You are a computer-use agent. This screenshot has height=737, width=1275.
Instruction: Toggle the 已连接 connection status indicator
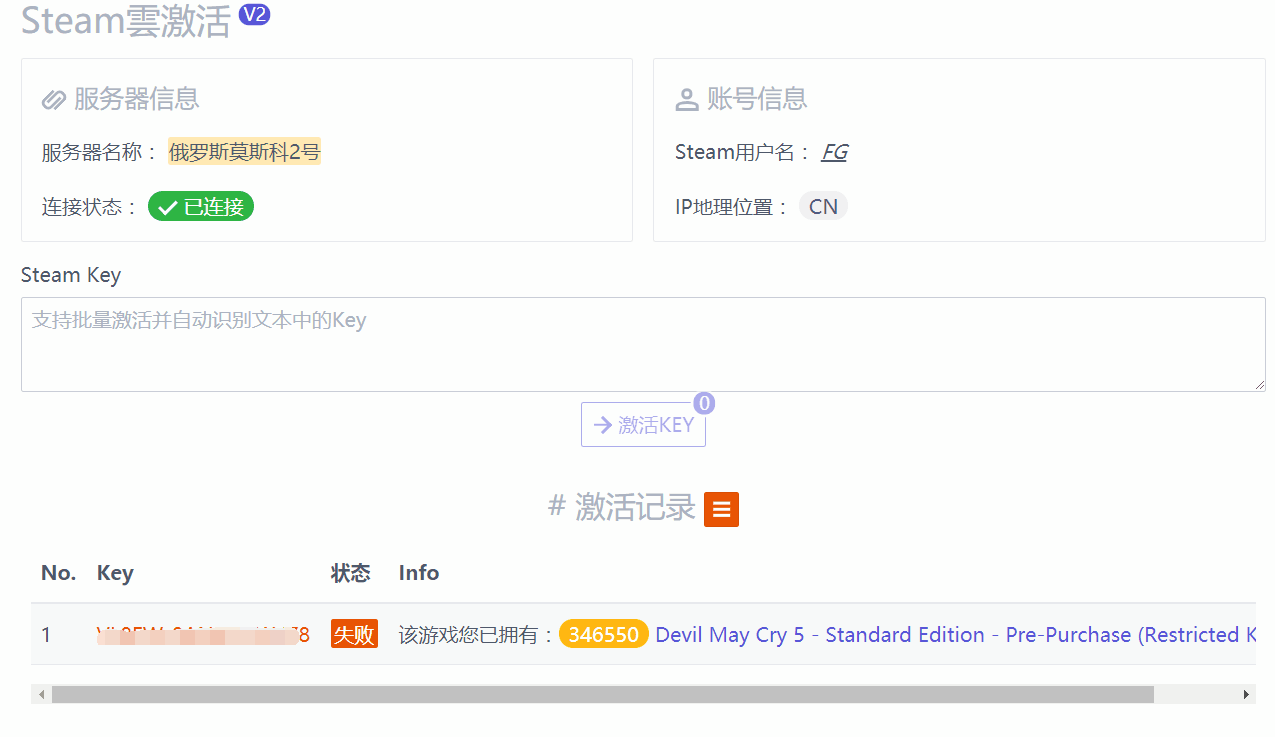point(200,205)
